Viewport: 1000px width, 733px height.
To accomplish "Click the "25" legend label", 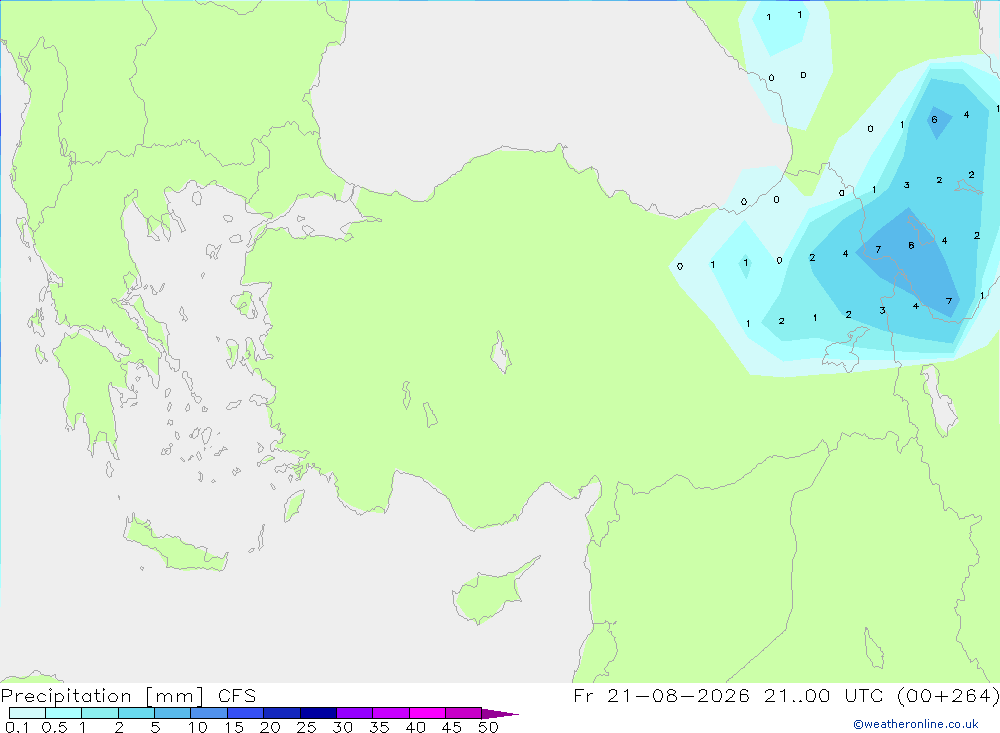I will [x=306, y=727].
